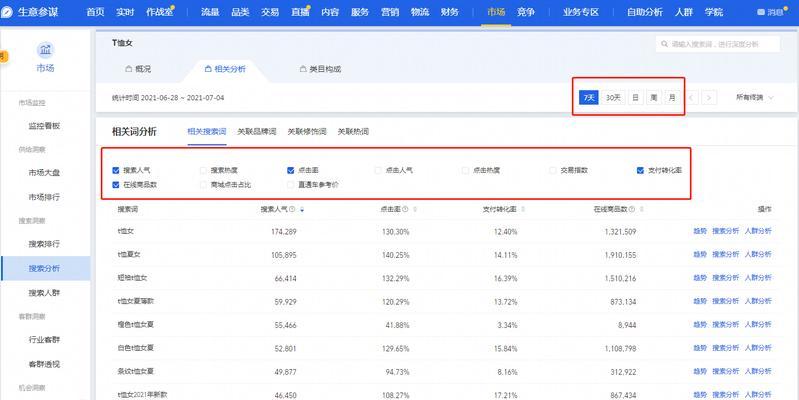Uncheck the 搜索人气 checkbox
This screenshot has width=799, height=400.
pos(116,171)
